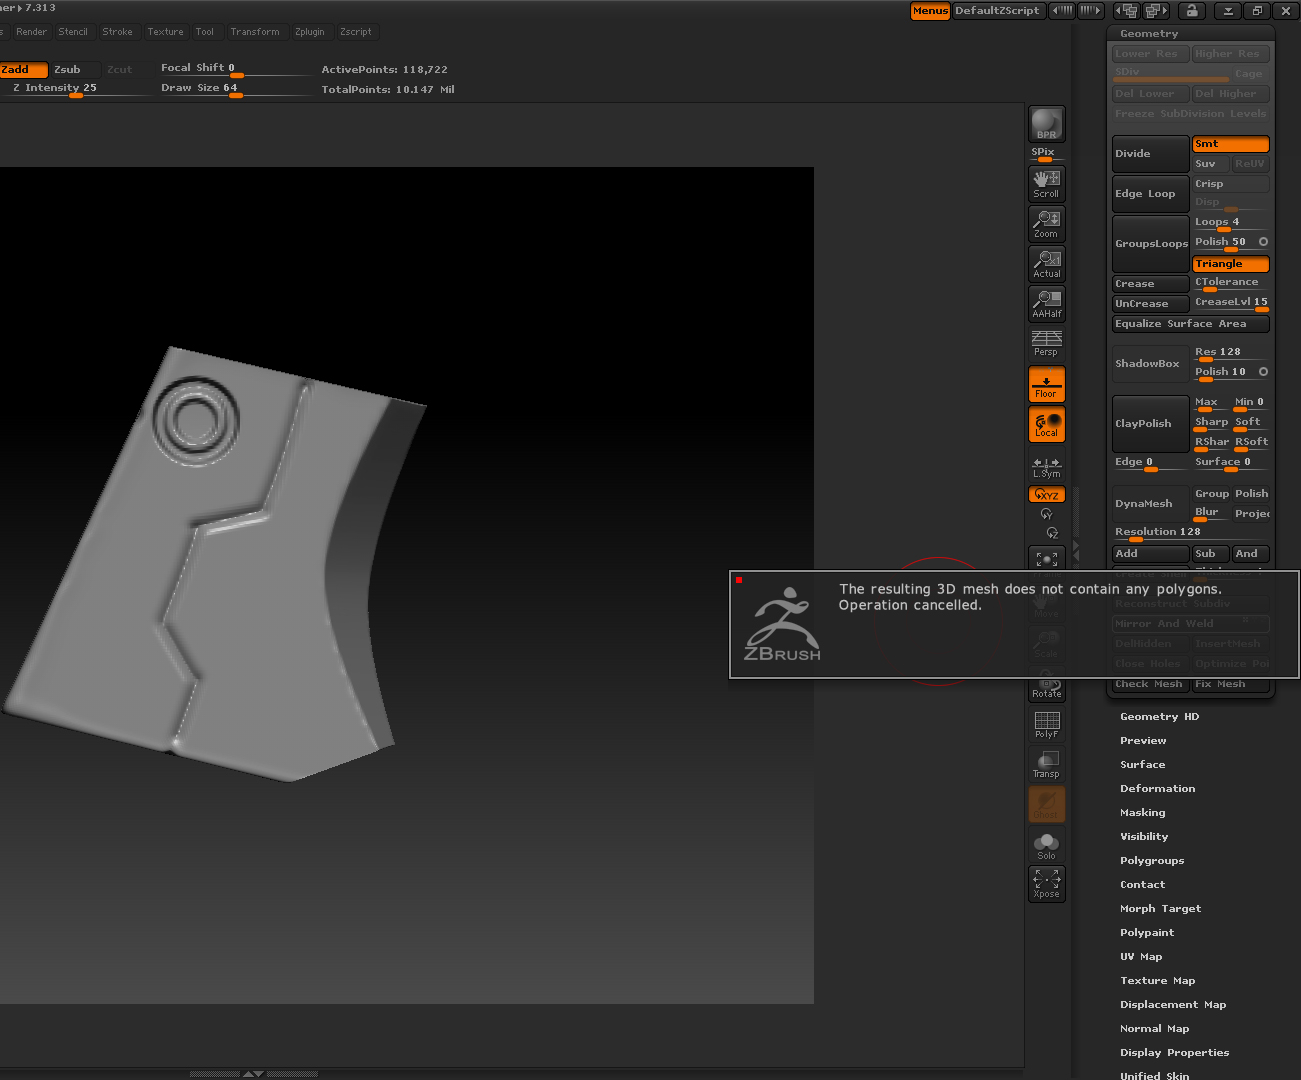This screenshot has width=1301, height=1080.
Task: Disable the Floor grid toggle
Action: click(x=1046, y=385)
